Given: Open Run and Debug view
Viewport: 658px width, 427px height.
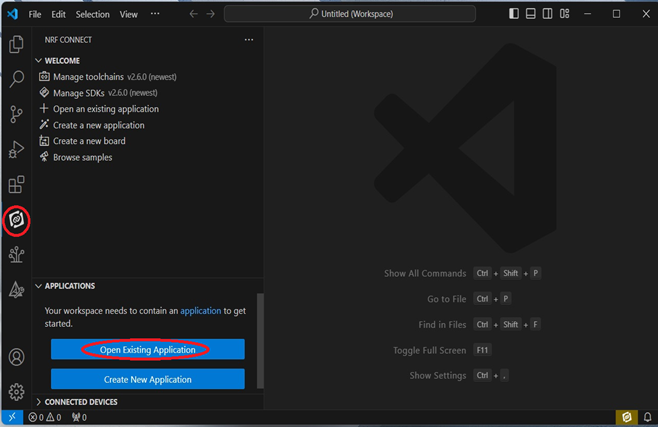Looking at the screenshot, I should pos(16,150).
